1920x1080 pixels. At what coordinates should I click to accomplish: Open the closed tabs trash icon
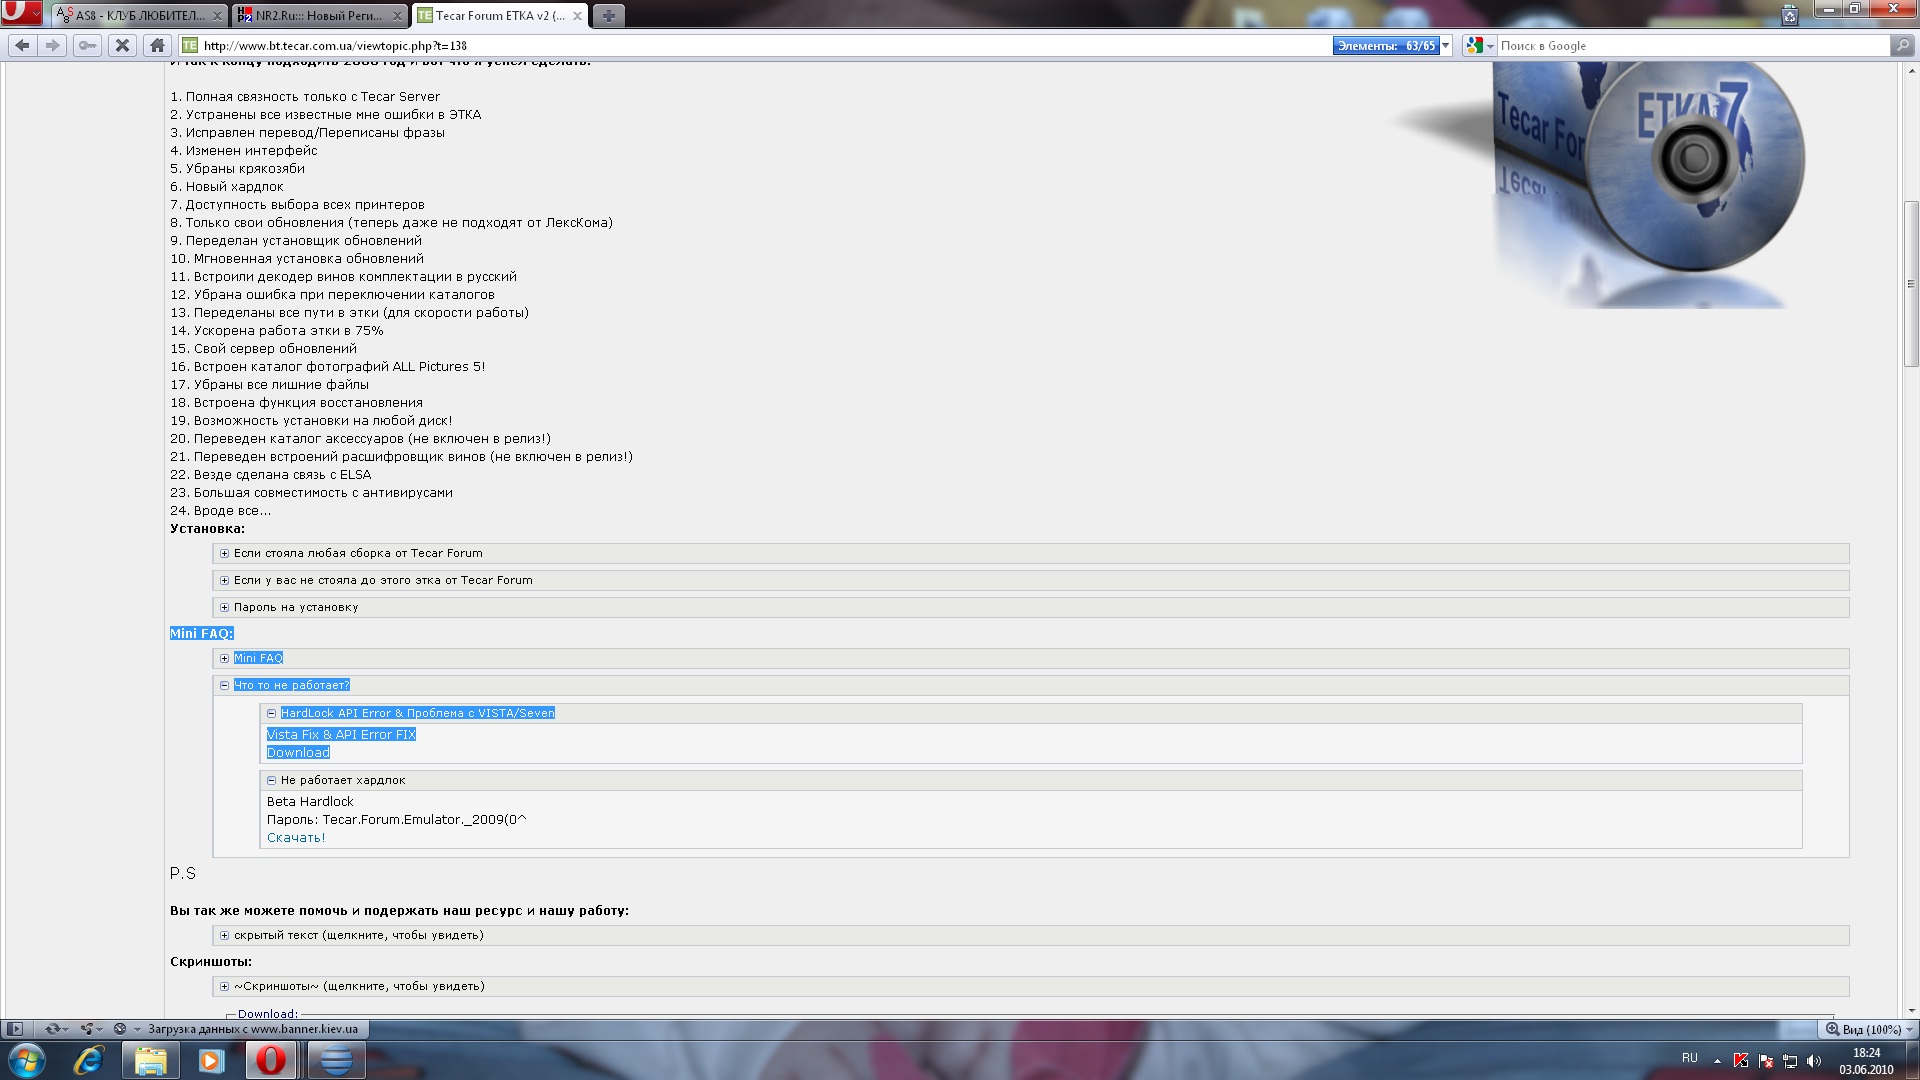pos(1790,14)
